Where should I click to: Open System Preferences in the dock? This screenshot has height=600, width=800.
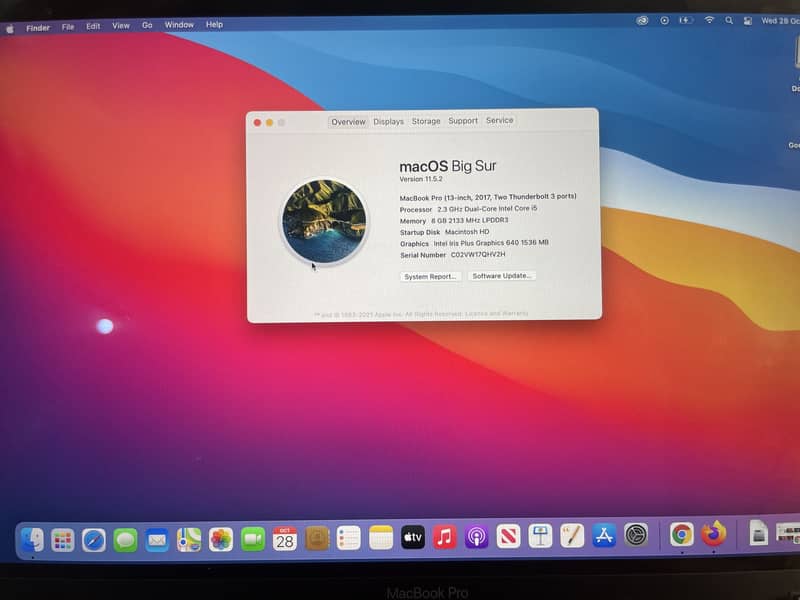coord(636,535)
